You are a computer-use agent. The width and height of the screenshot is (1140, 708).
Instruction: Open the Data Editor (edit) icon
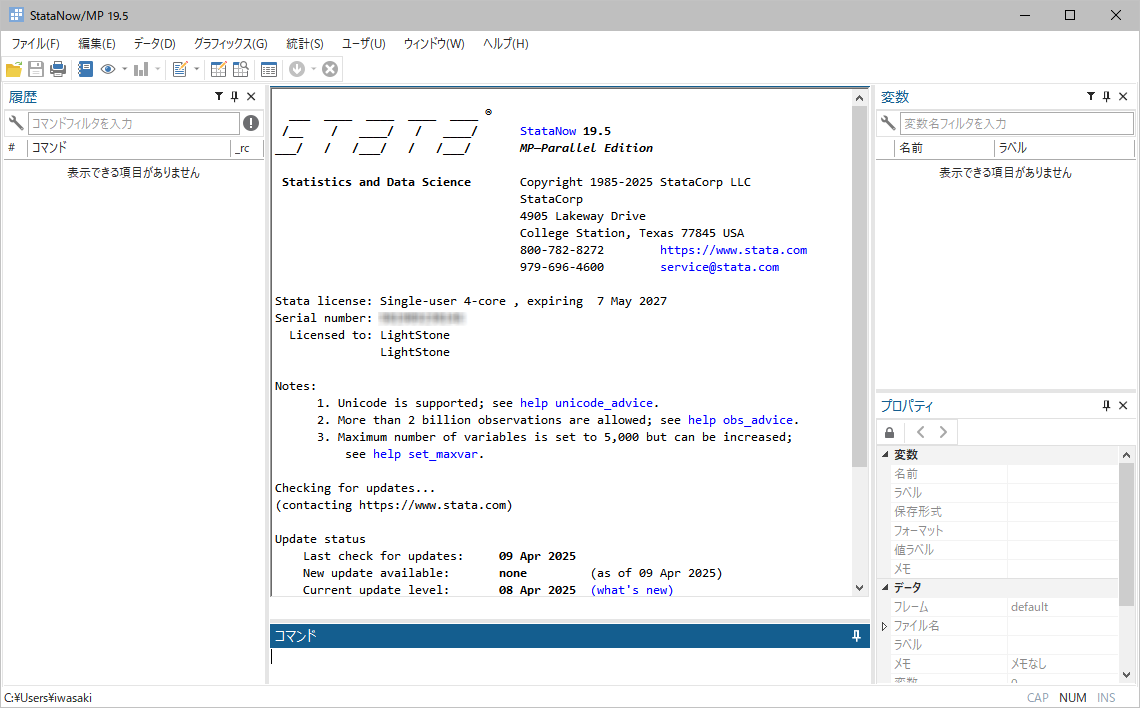coord(218,69)
